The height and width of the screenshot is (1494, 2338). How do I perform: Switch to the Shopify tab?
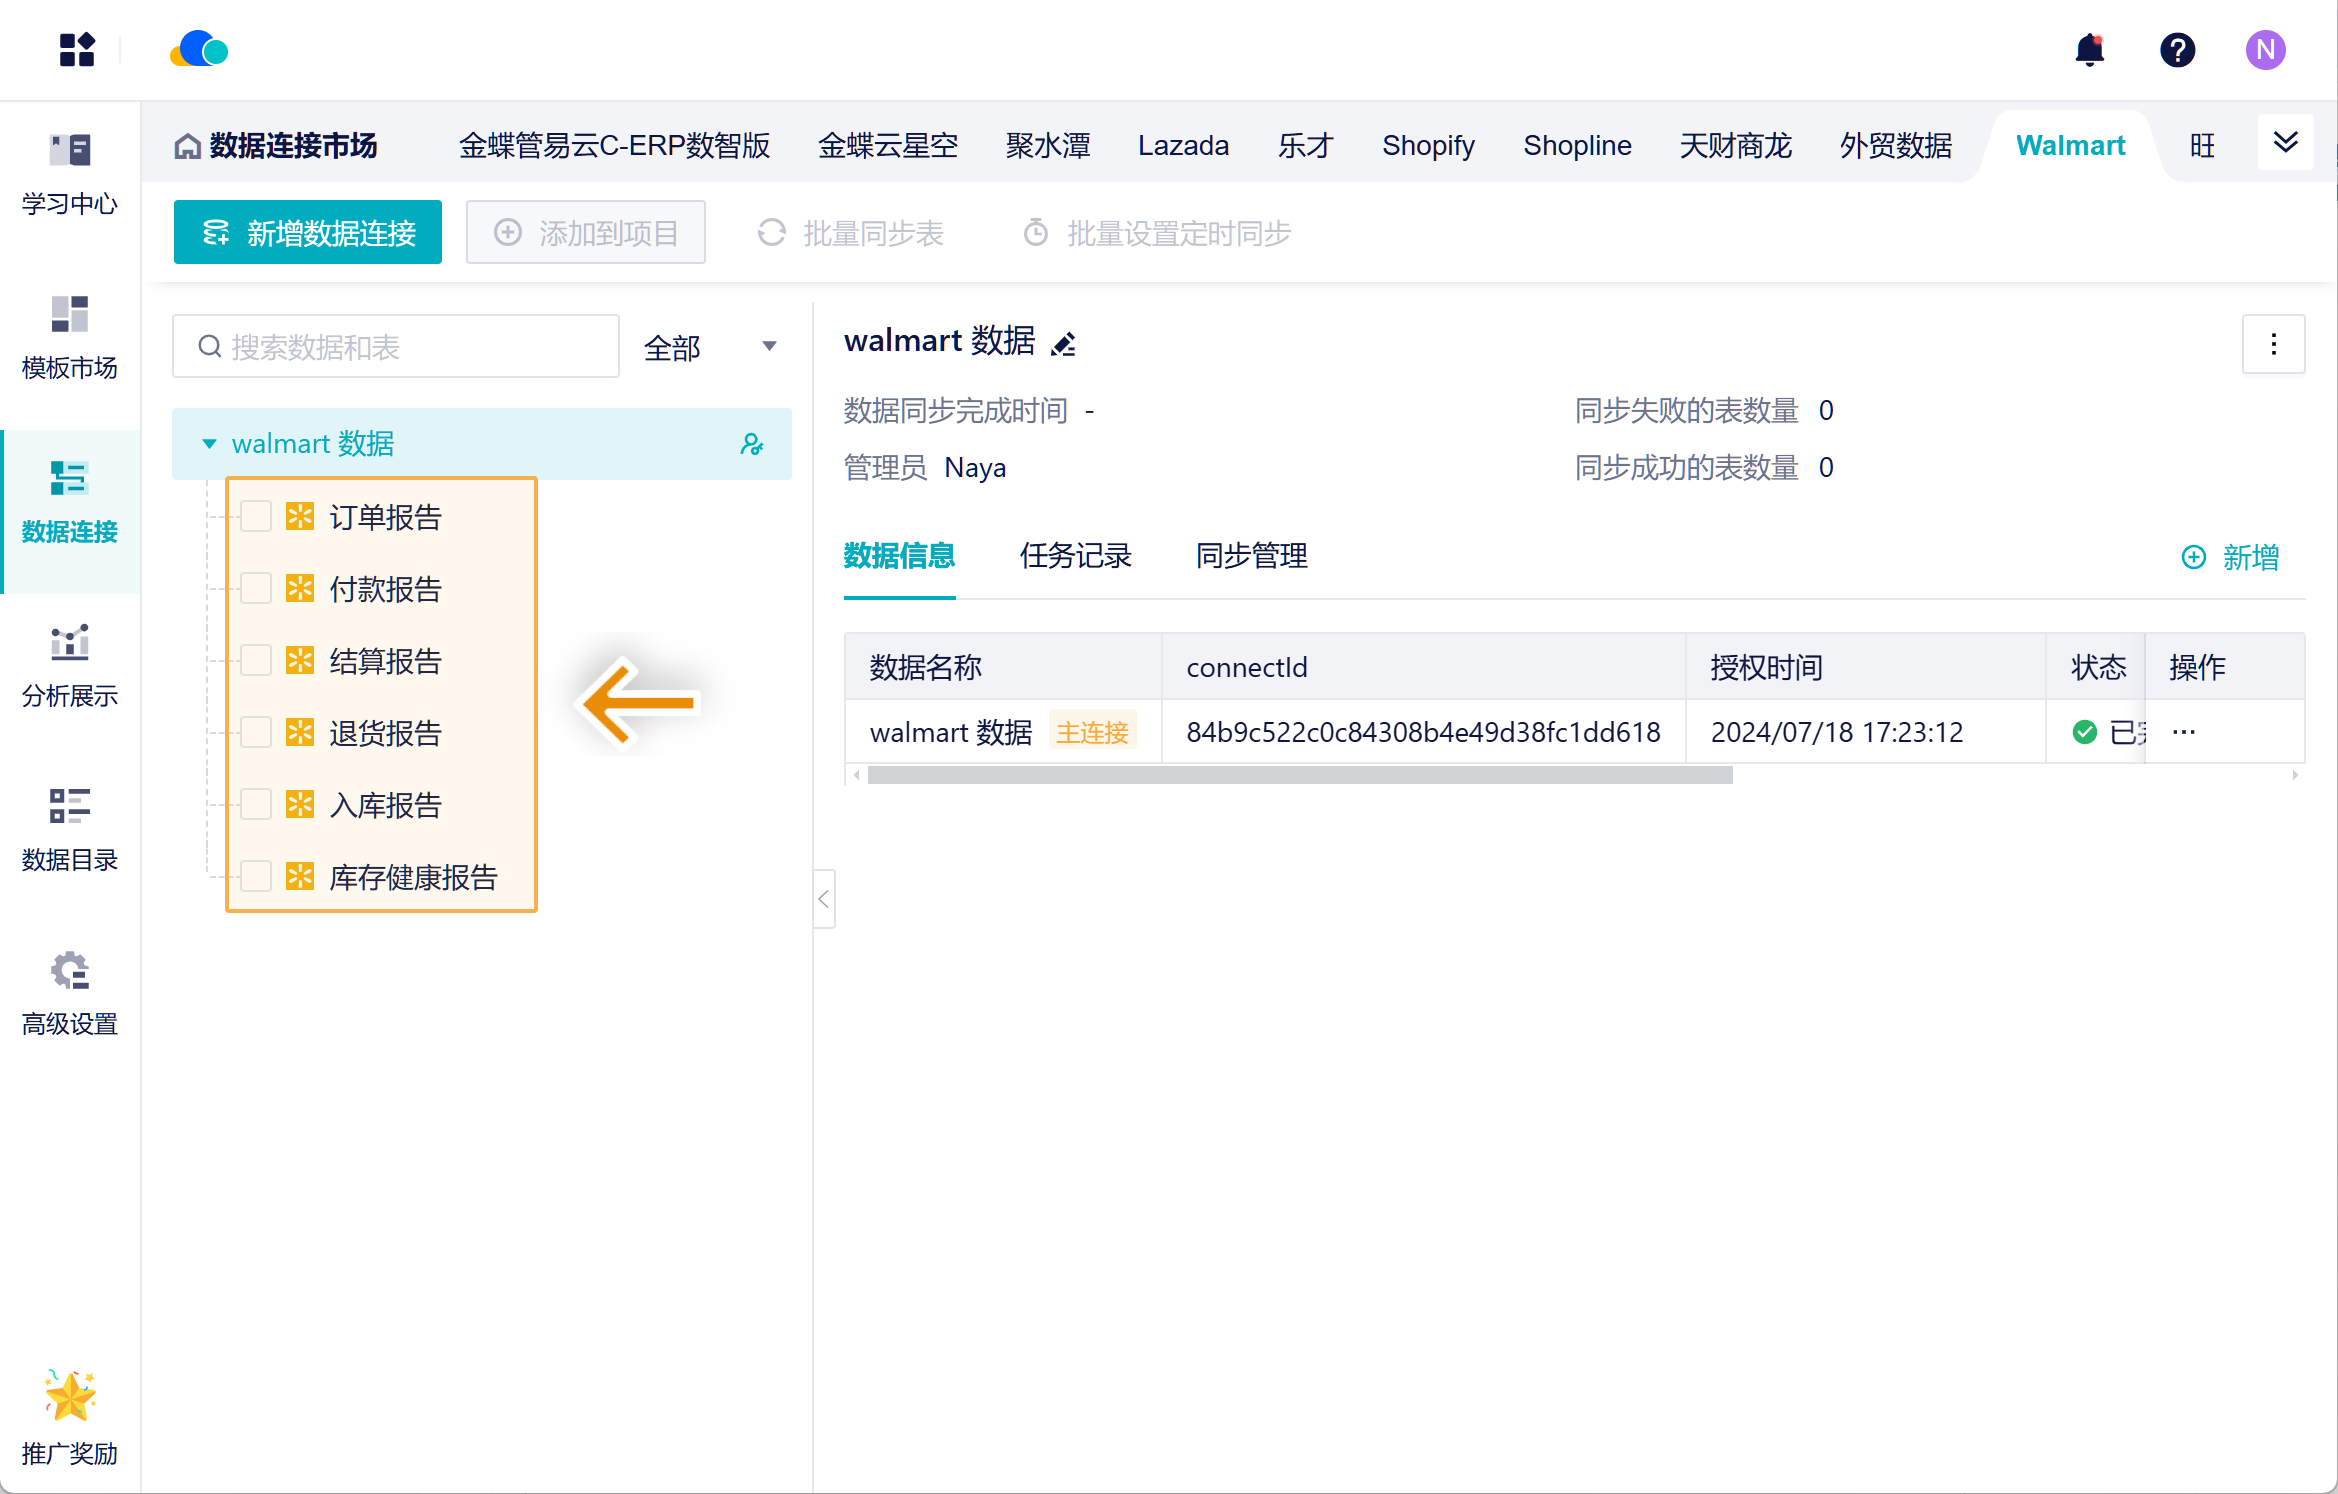coord(1428,146)
